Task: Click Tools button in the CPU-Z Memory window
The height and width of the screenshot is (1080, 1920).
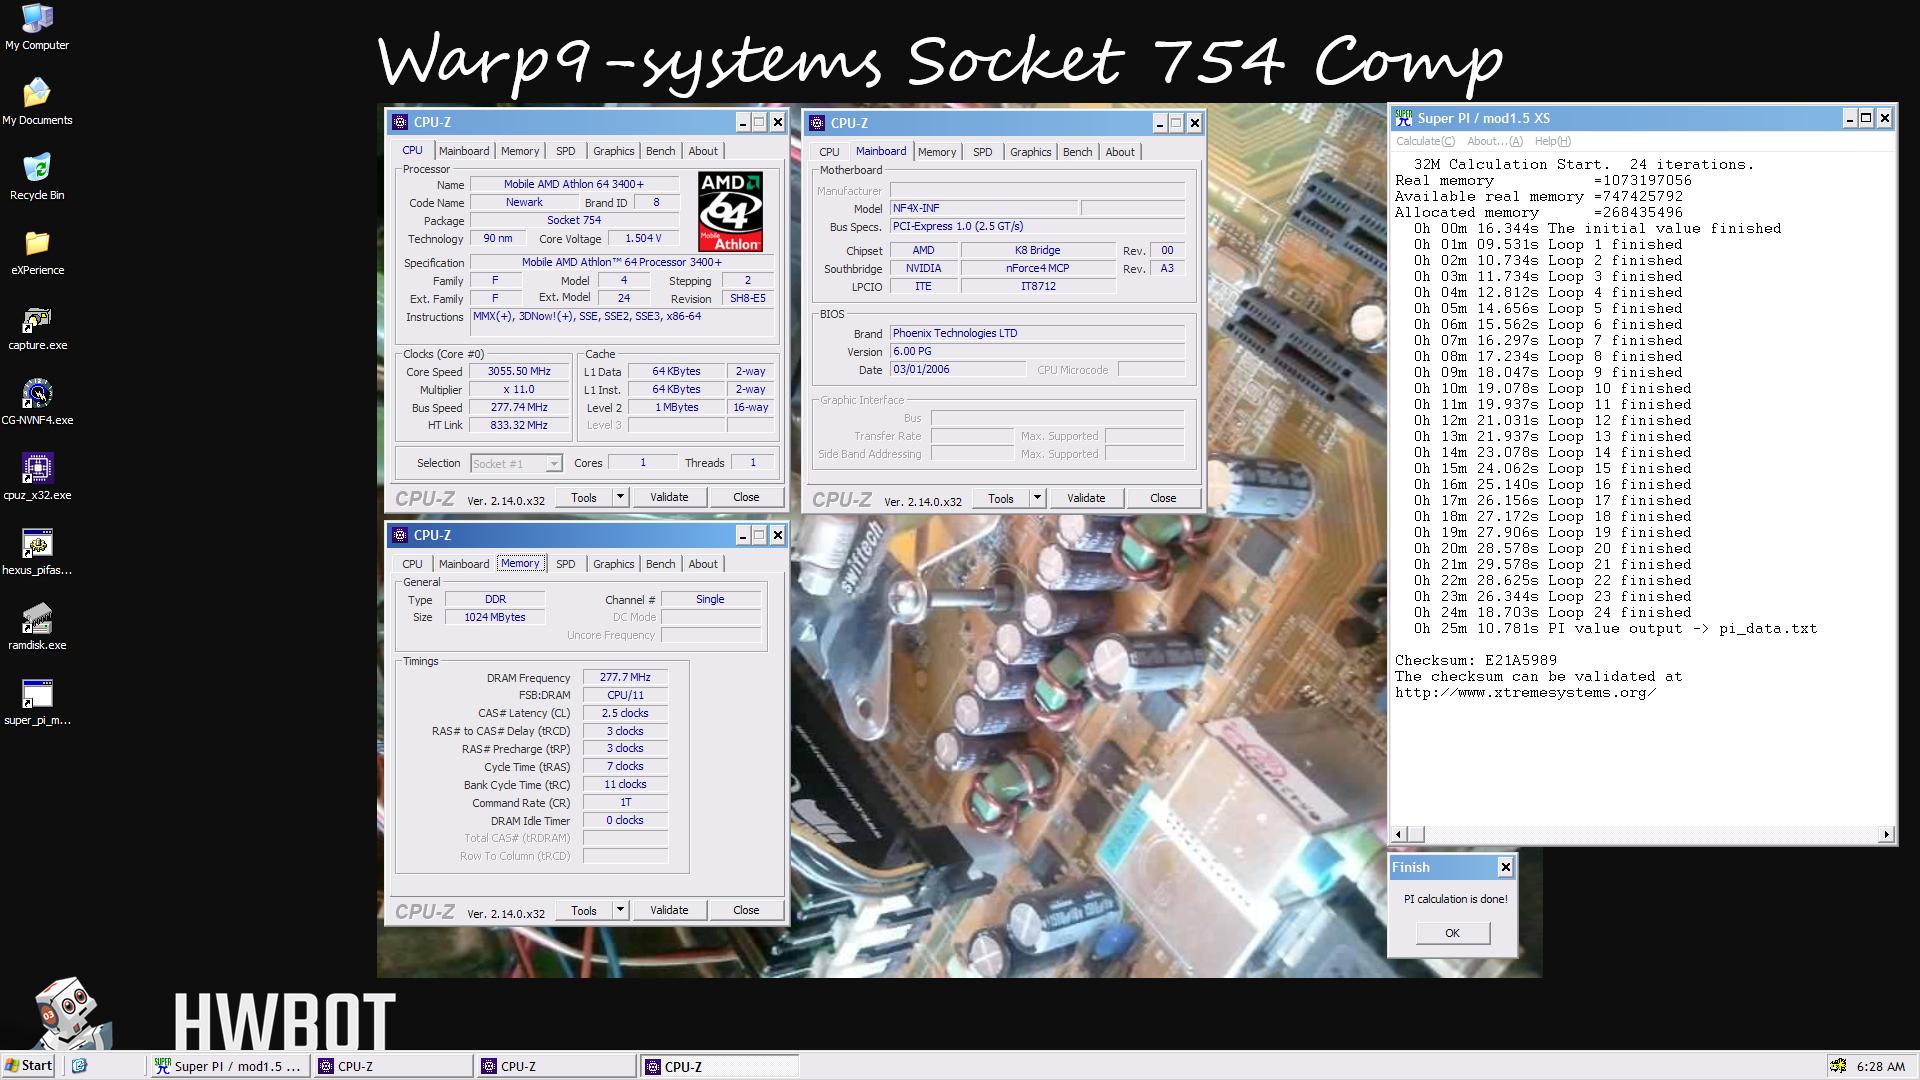Action: [x=584, y=910]
